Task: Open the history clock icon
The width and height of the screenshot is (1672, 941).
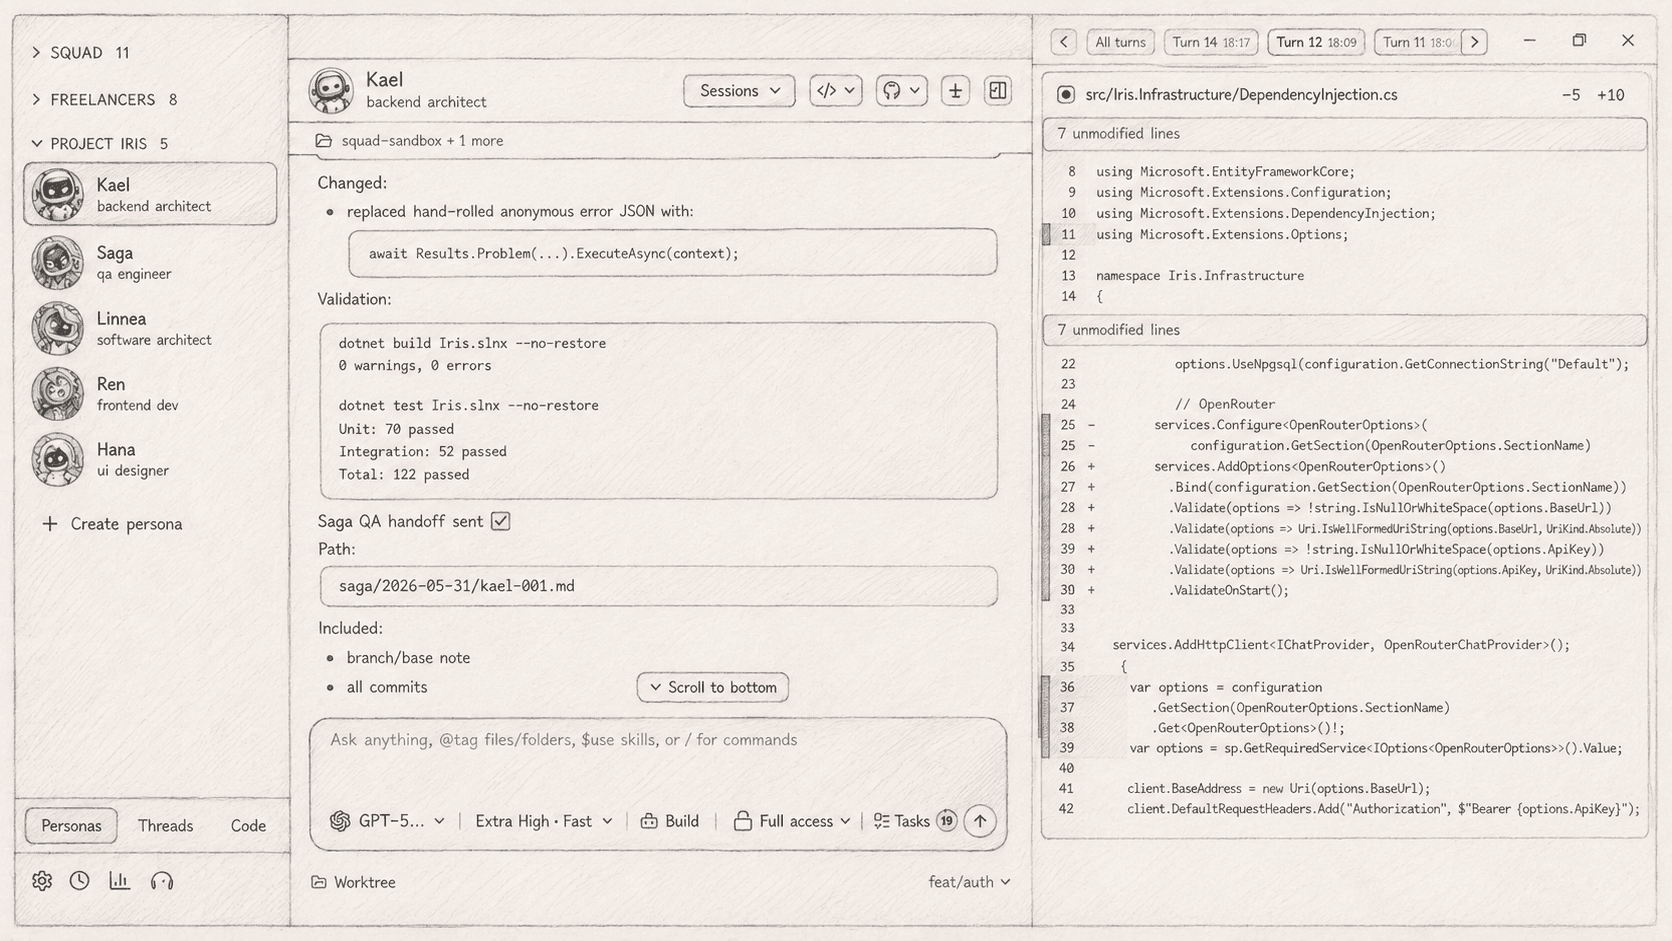Action: coord(80,881)
